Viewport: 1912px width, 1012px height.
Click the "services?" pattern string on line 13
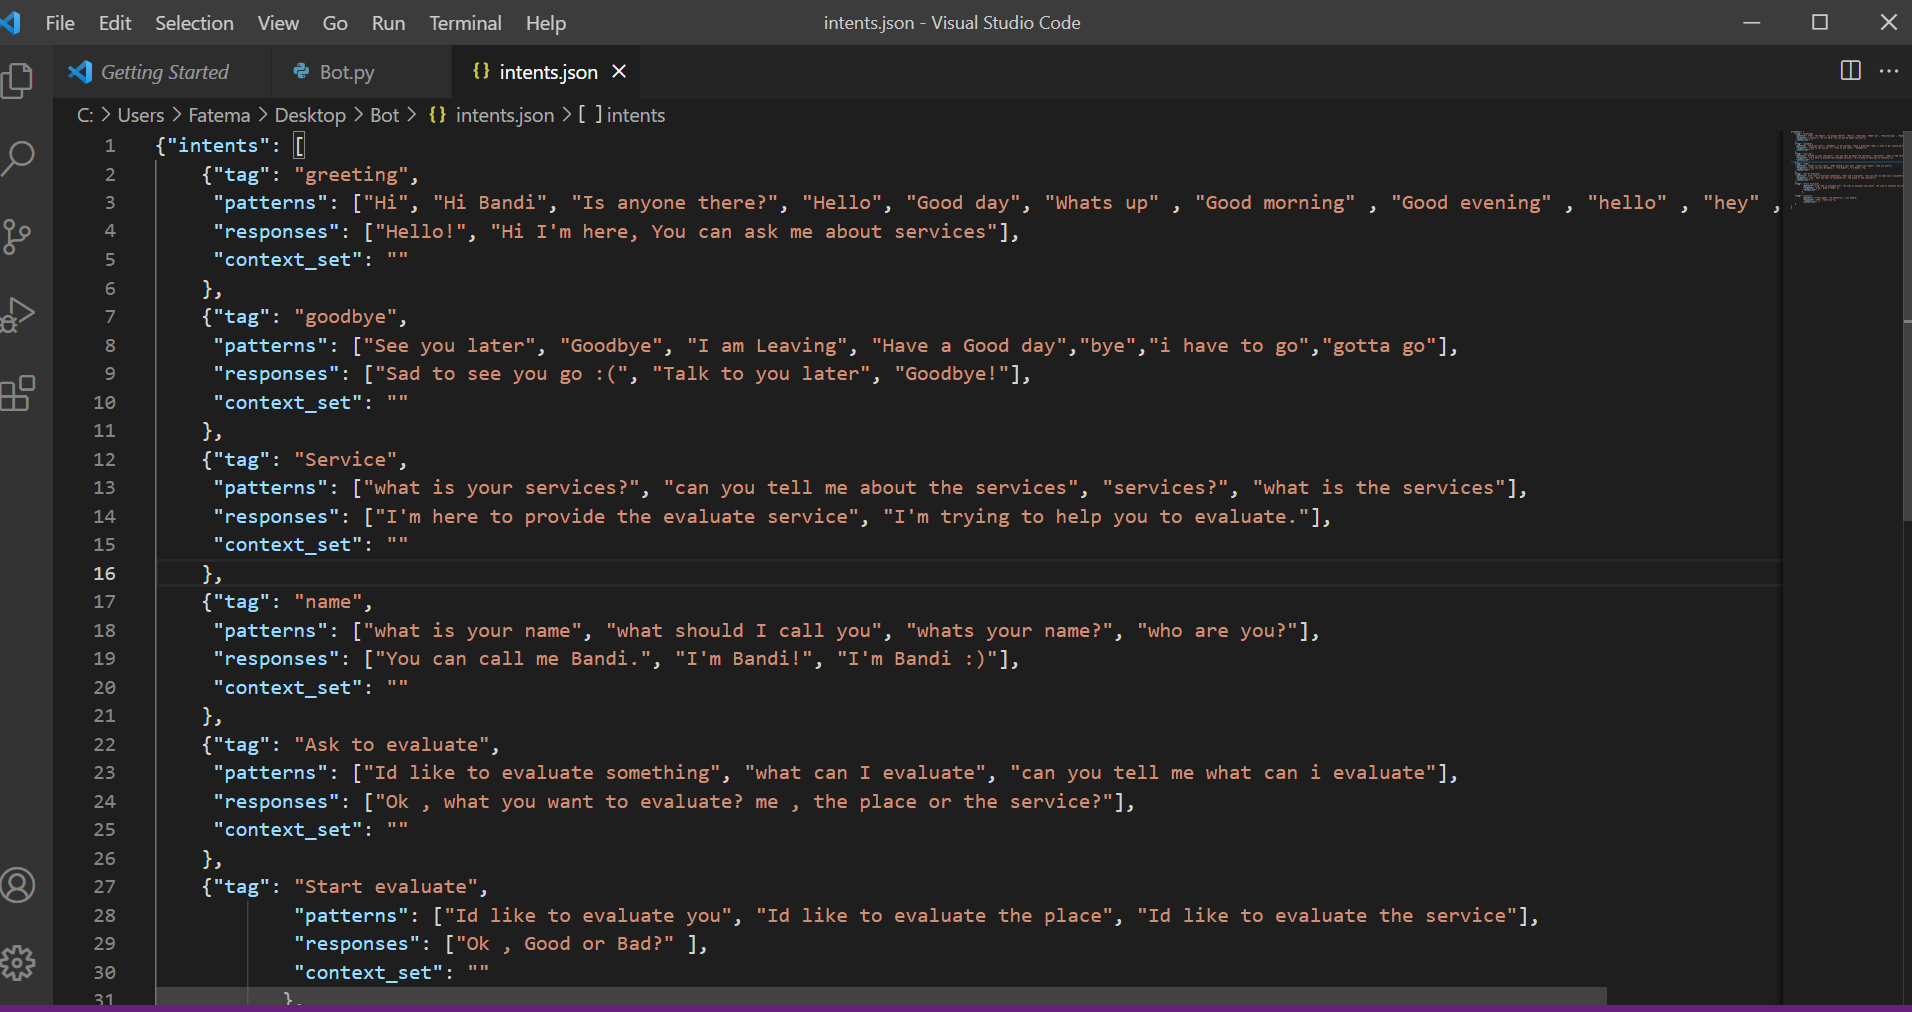(1165, 488)
